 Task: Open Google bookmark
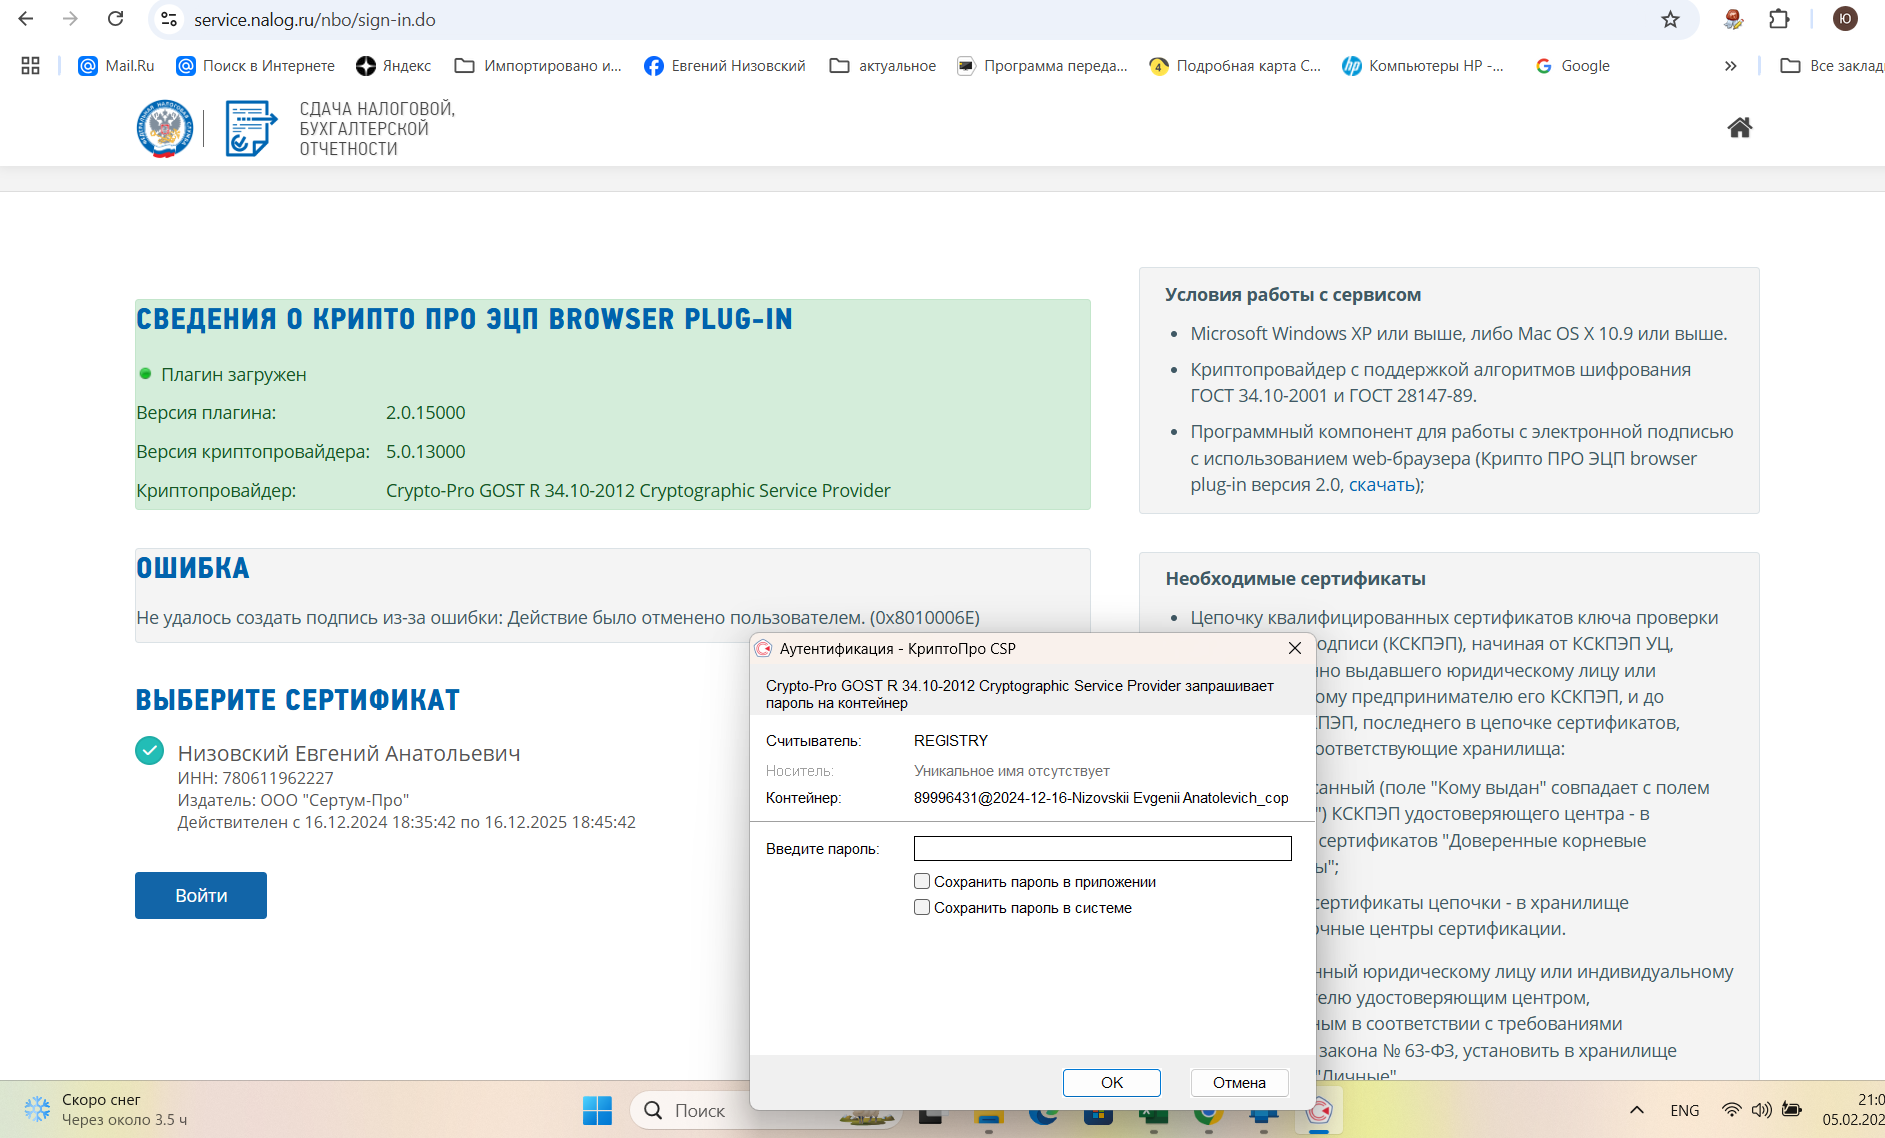pyautogui.click(x=1573, y=66)
